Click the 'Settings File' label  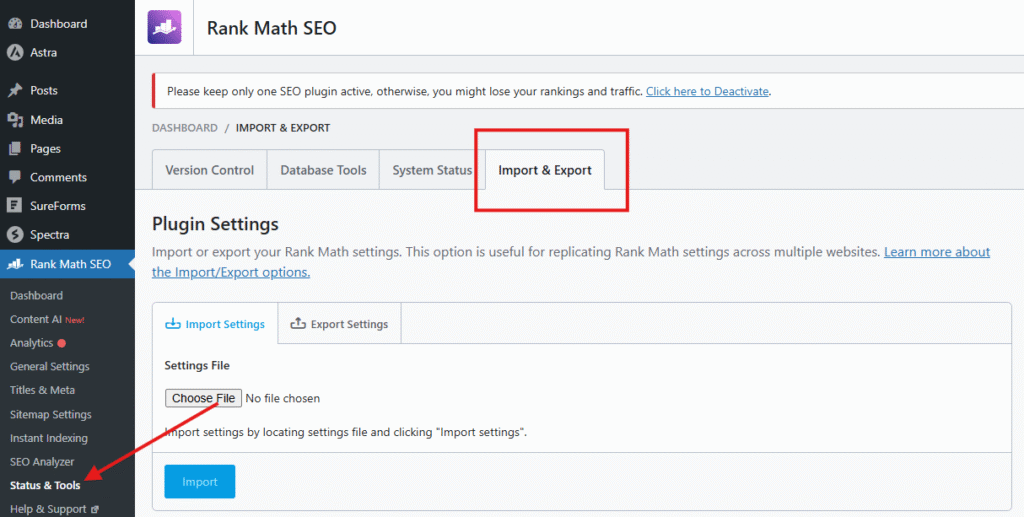[x=197, y=366]
